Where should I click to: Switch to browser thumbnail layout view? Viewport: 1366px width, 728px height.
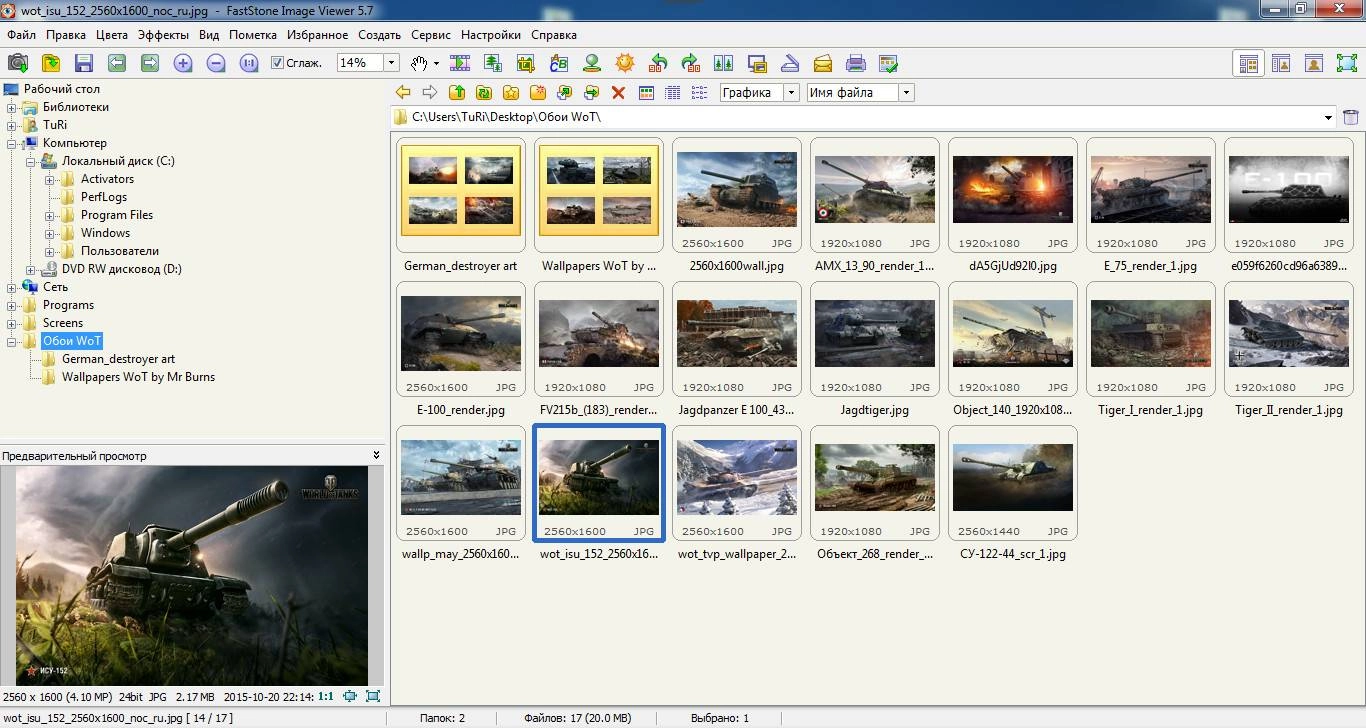coord(1249,63)
